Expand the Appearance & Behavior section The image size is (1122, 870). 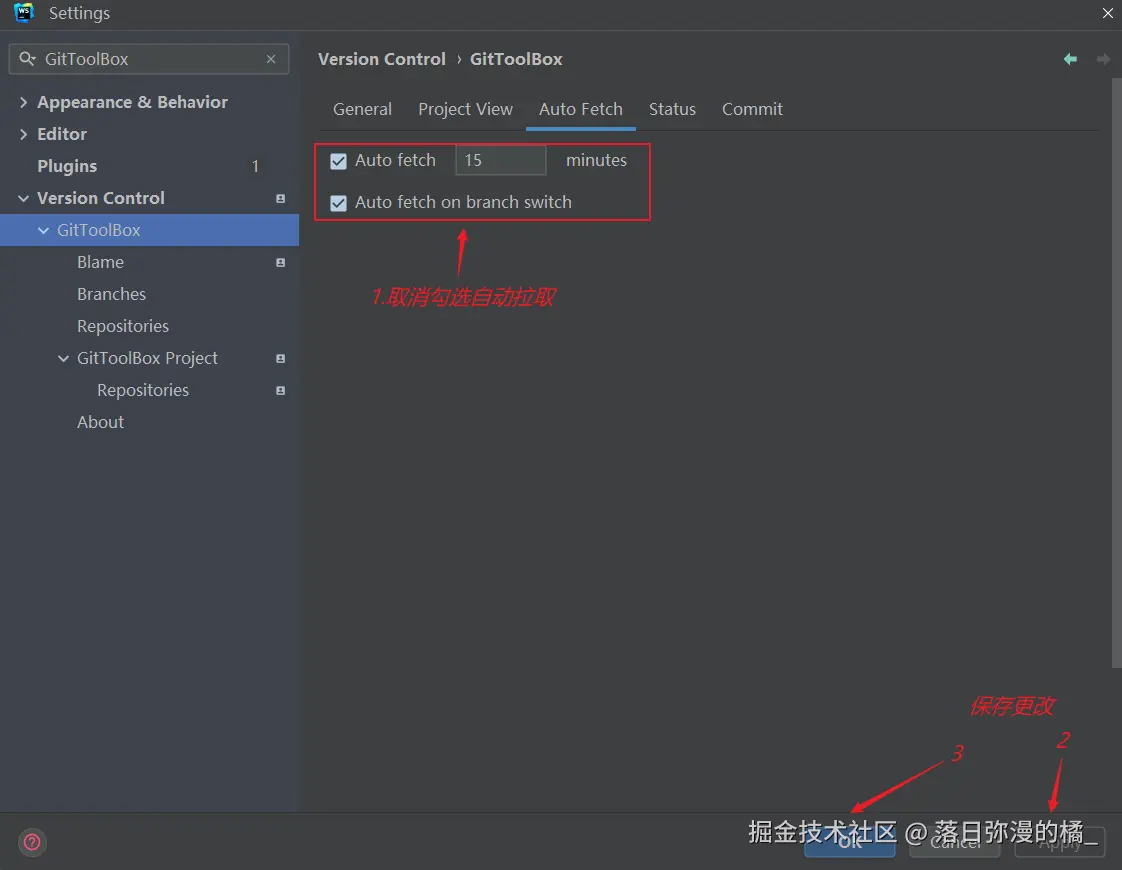(x=22, y=102)
